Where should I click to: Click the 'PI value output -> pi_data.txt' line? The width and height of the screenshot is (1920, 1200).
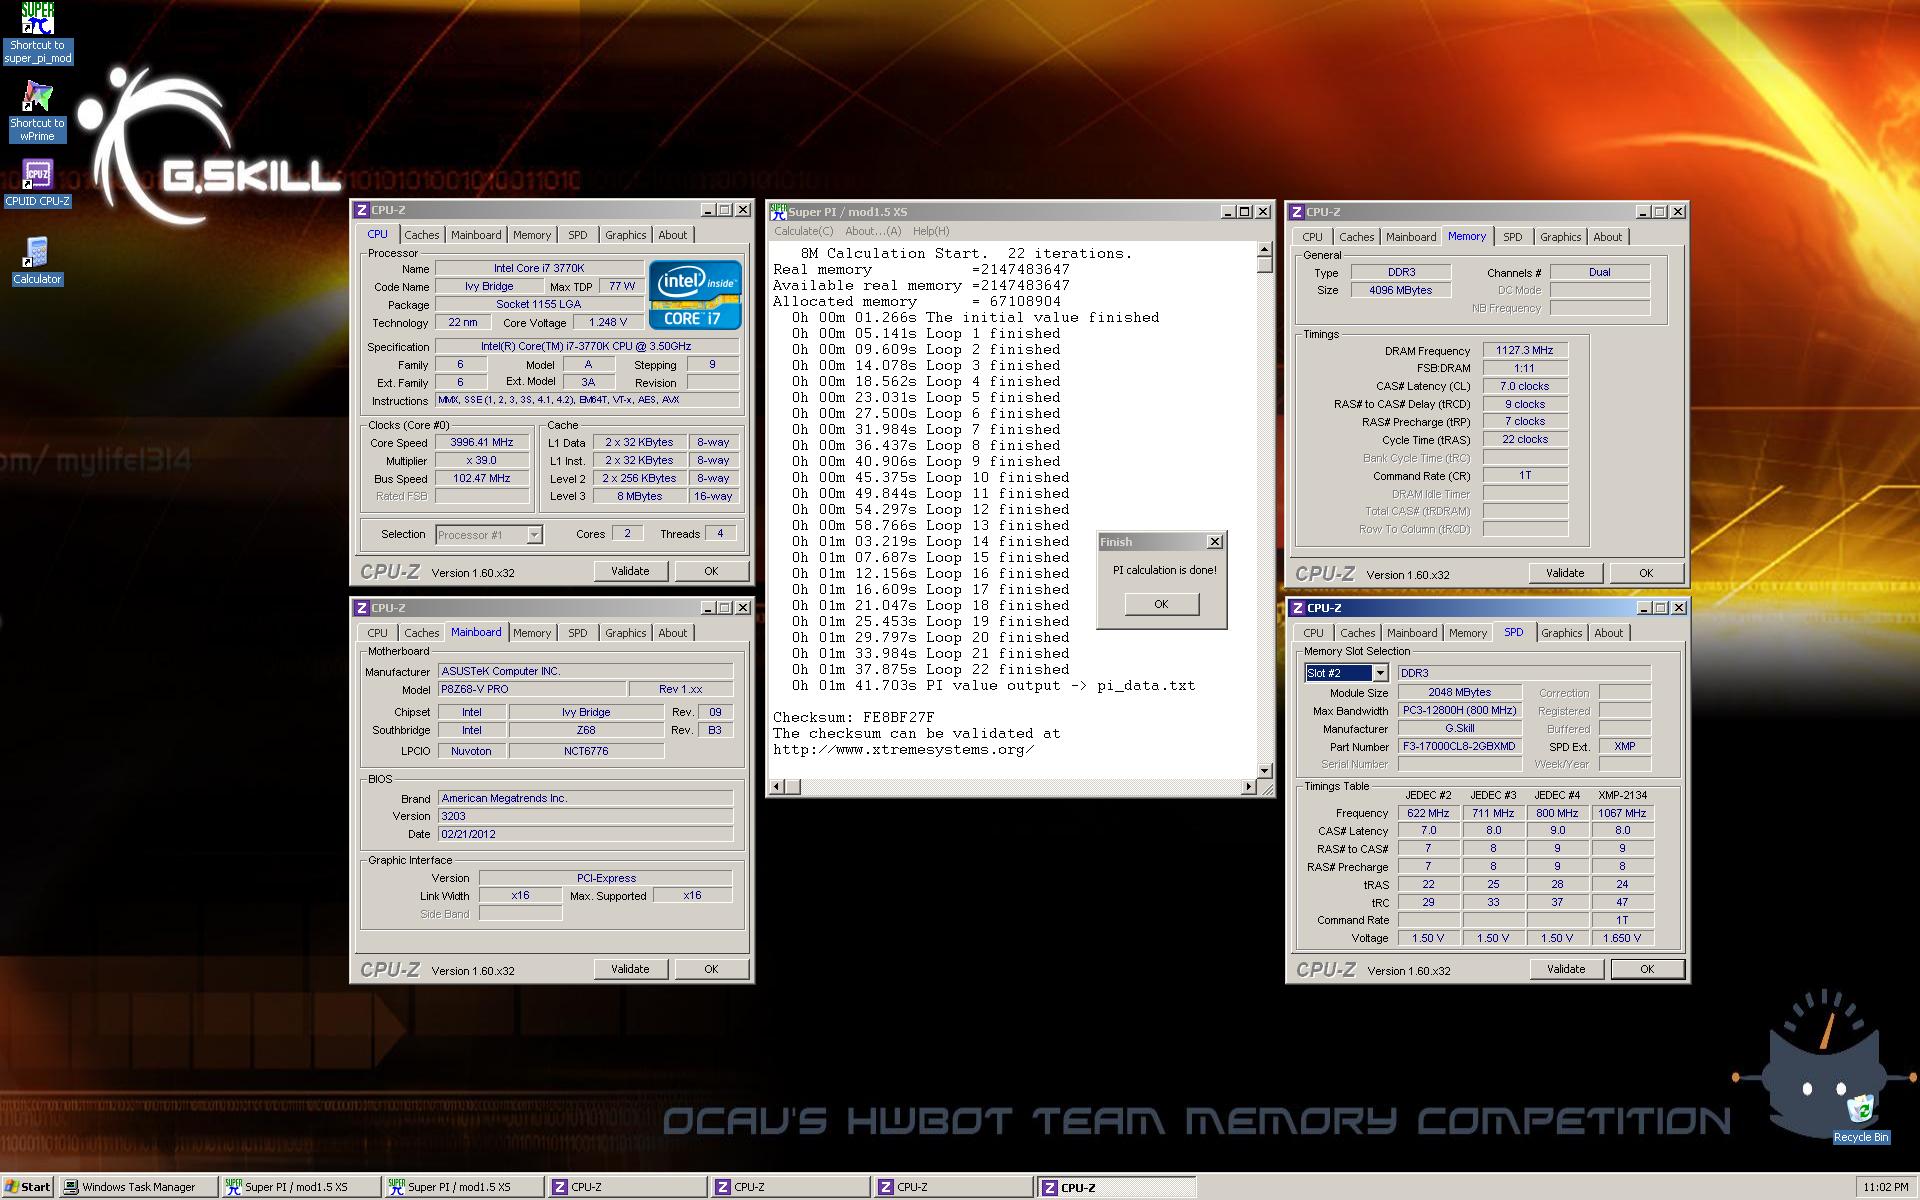(x=994, y=685)
